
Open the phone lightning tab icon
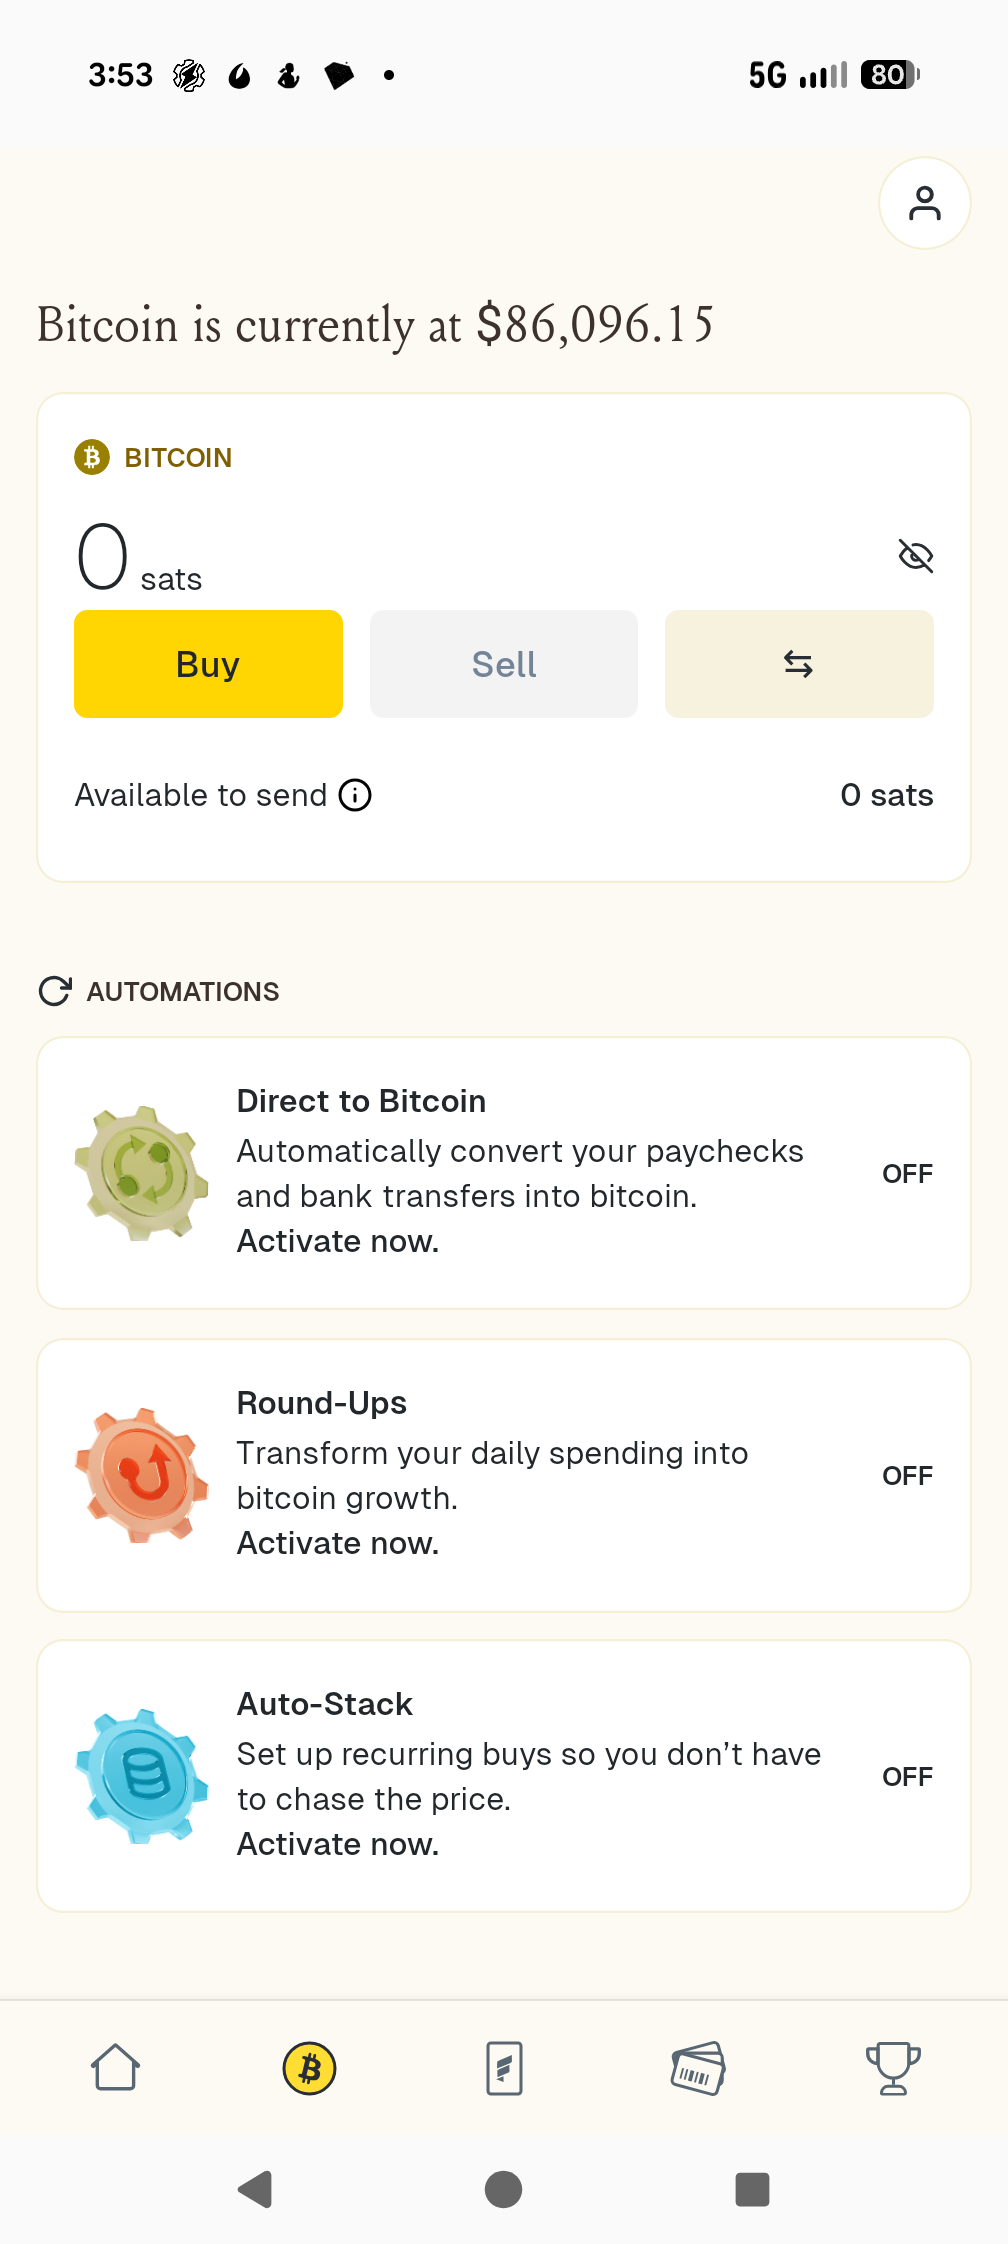pyautogui.click(x=504, y=2068)
